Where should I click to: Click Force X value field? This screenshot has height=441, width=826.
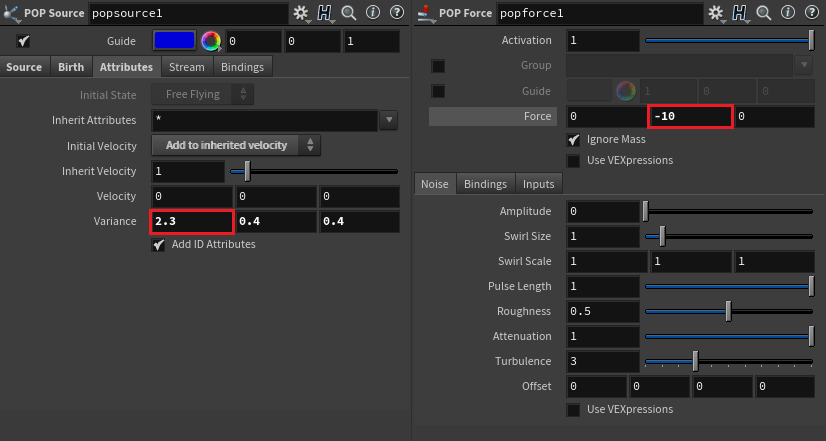point(607,116)
